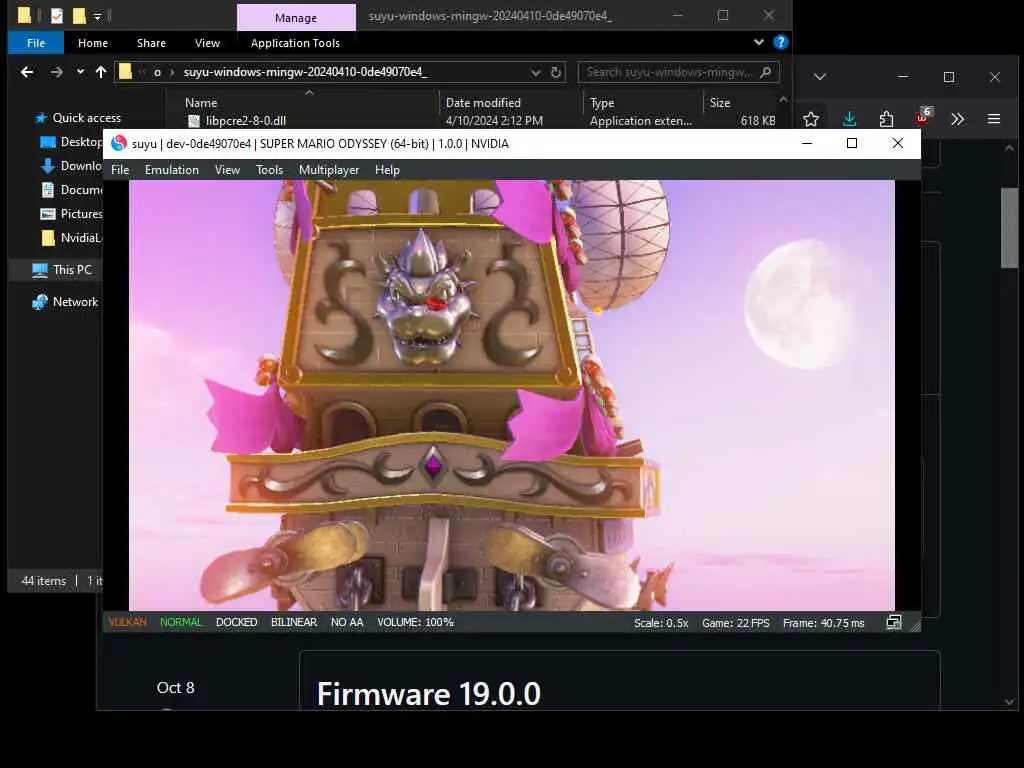
Task: Click the folder icon in Explorer address bar
Action: tap(125, 71)
